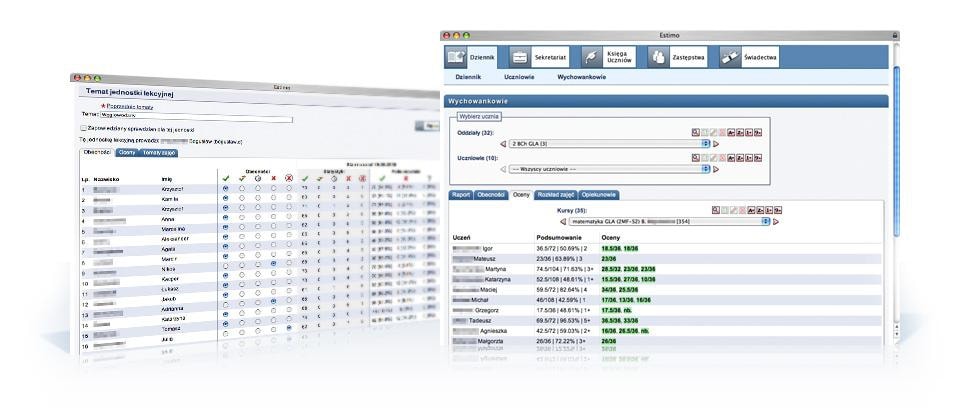Viewport: 980px width, 417px height.
Task: Open the Dziennik submenu item
Action: (x=468, y=78)
